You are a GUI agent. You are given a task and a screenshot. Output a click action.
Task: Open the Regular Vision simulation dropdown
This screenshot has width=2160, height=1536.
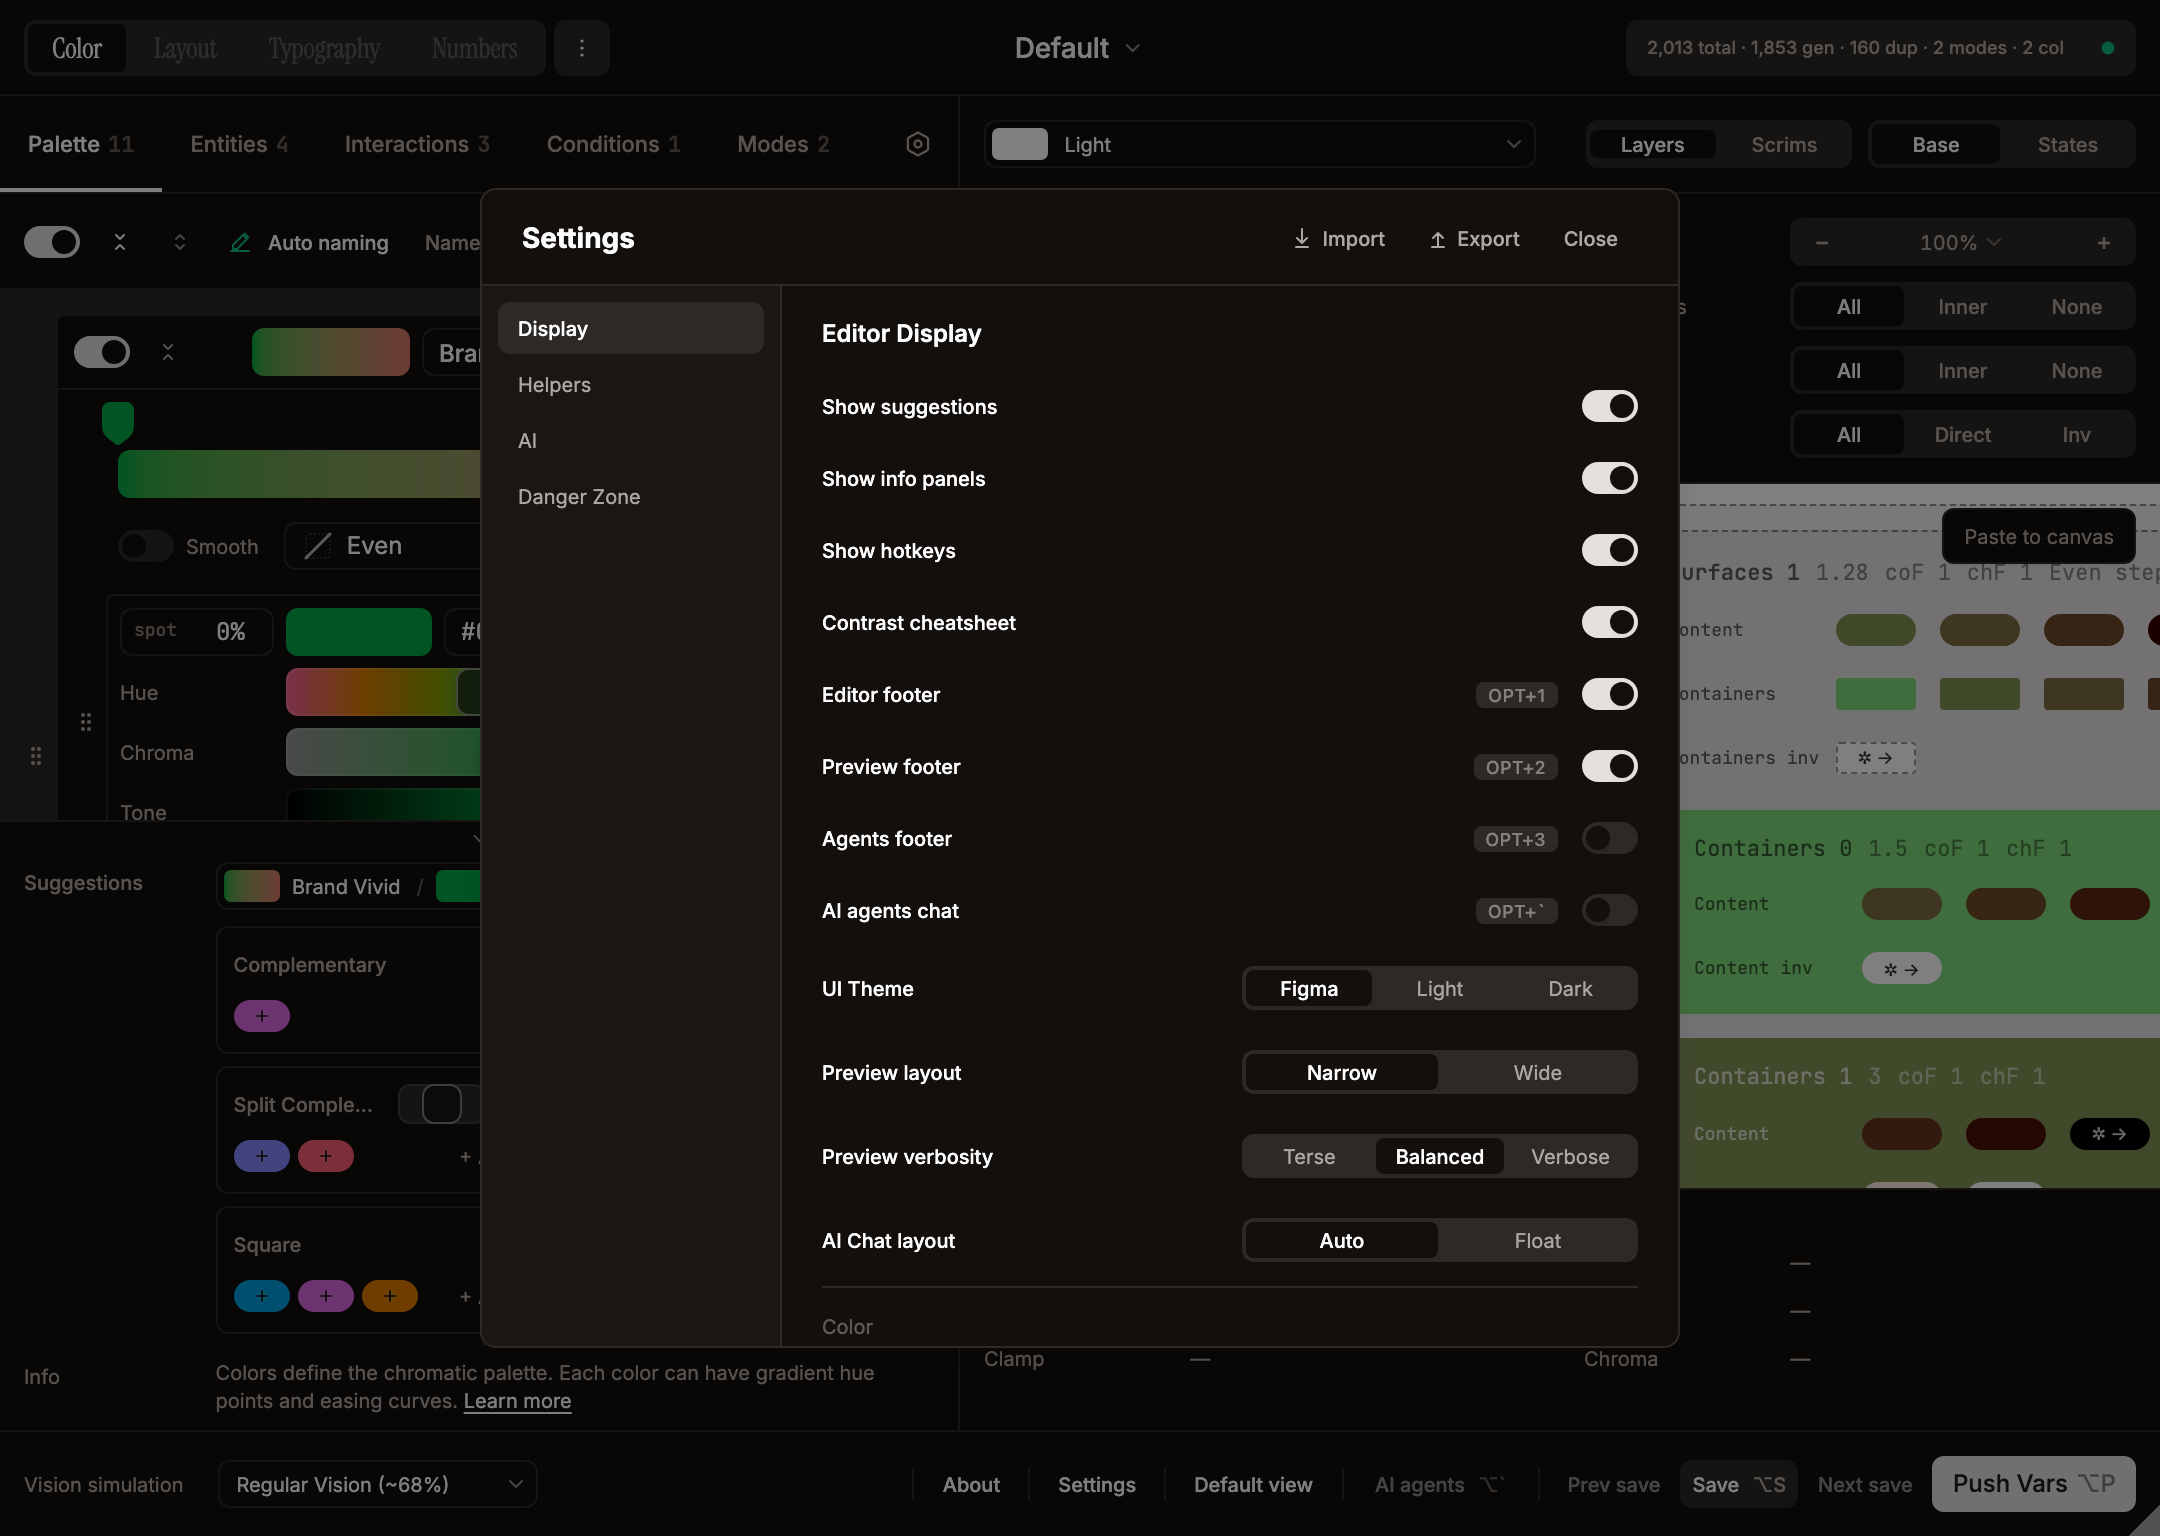coord(377,1484)
